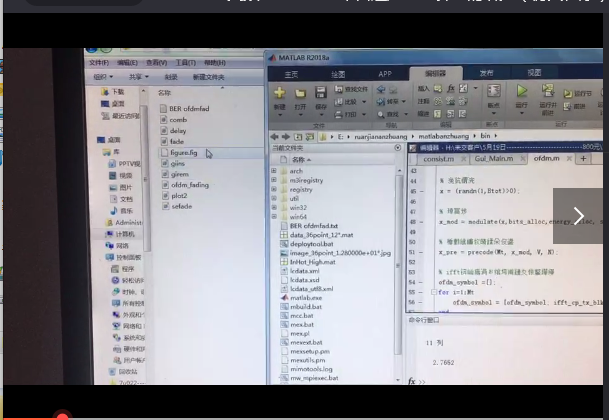Open the Print dropdown arrow
Screen dimensions: 609x420
pos(364,114)
